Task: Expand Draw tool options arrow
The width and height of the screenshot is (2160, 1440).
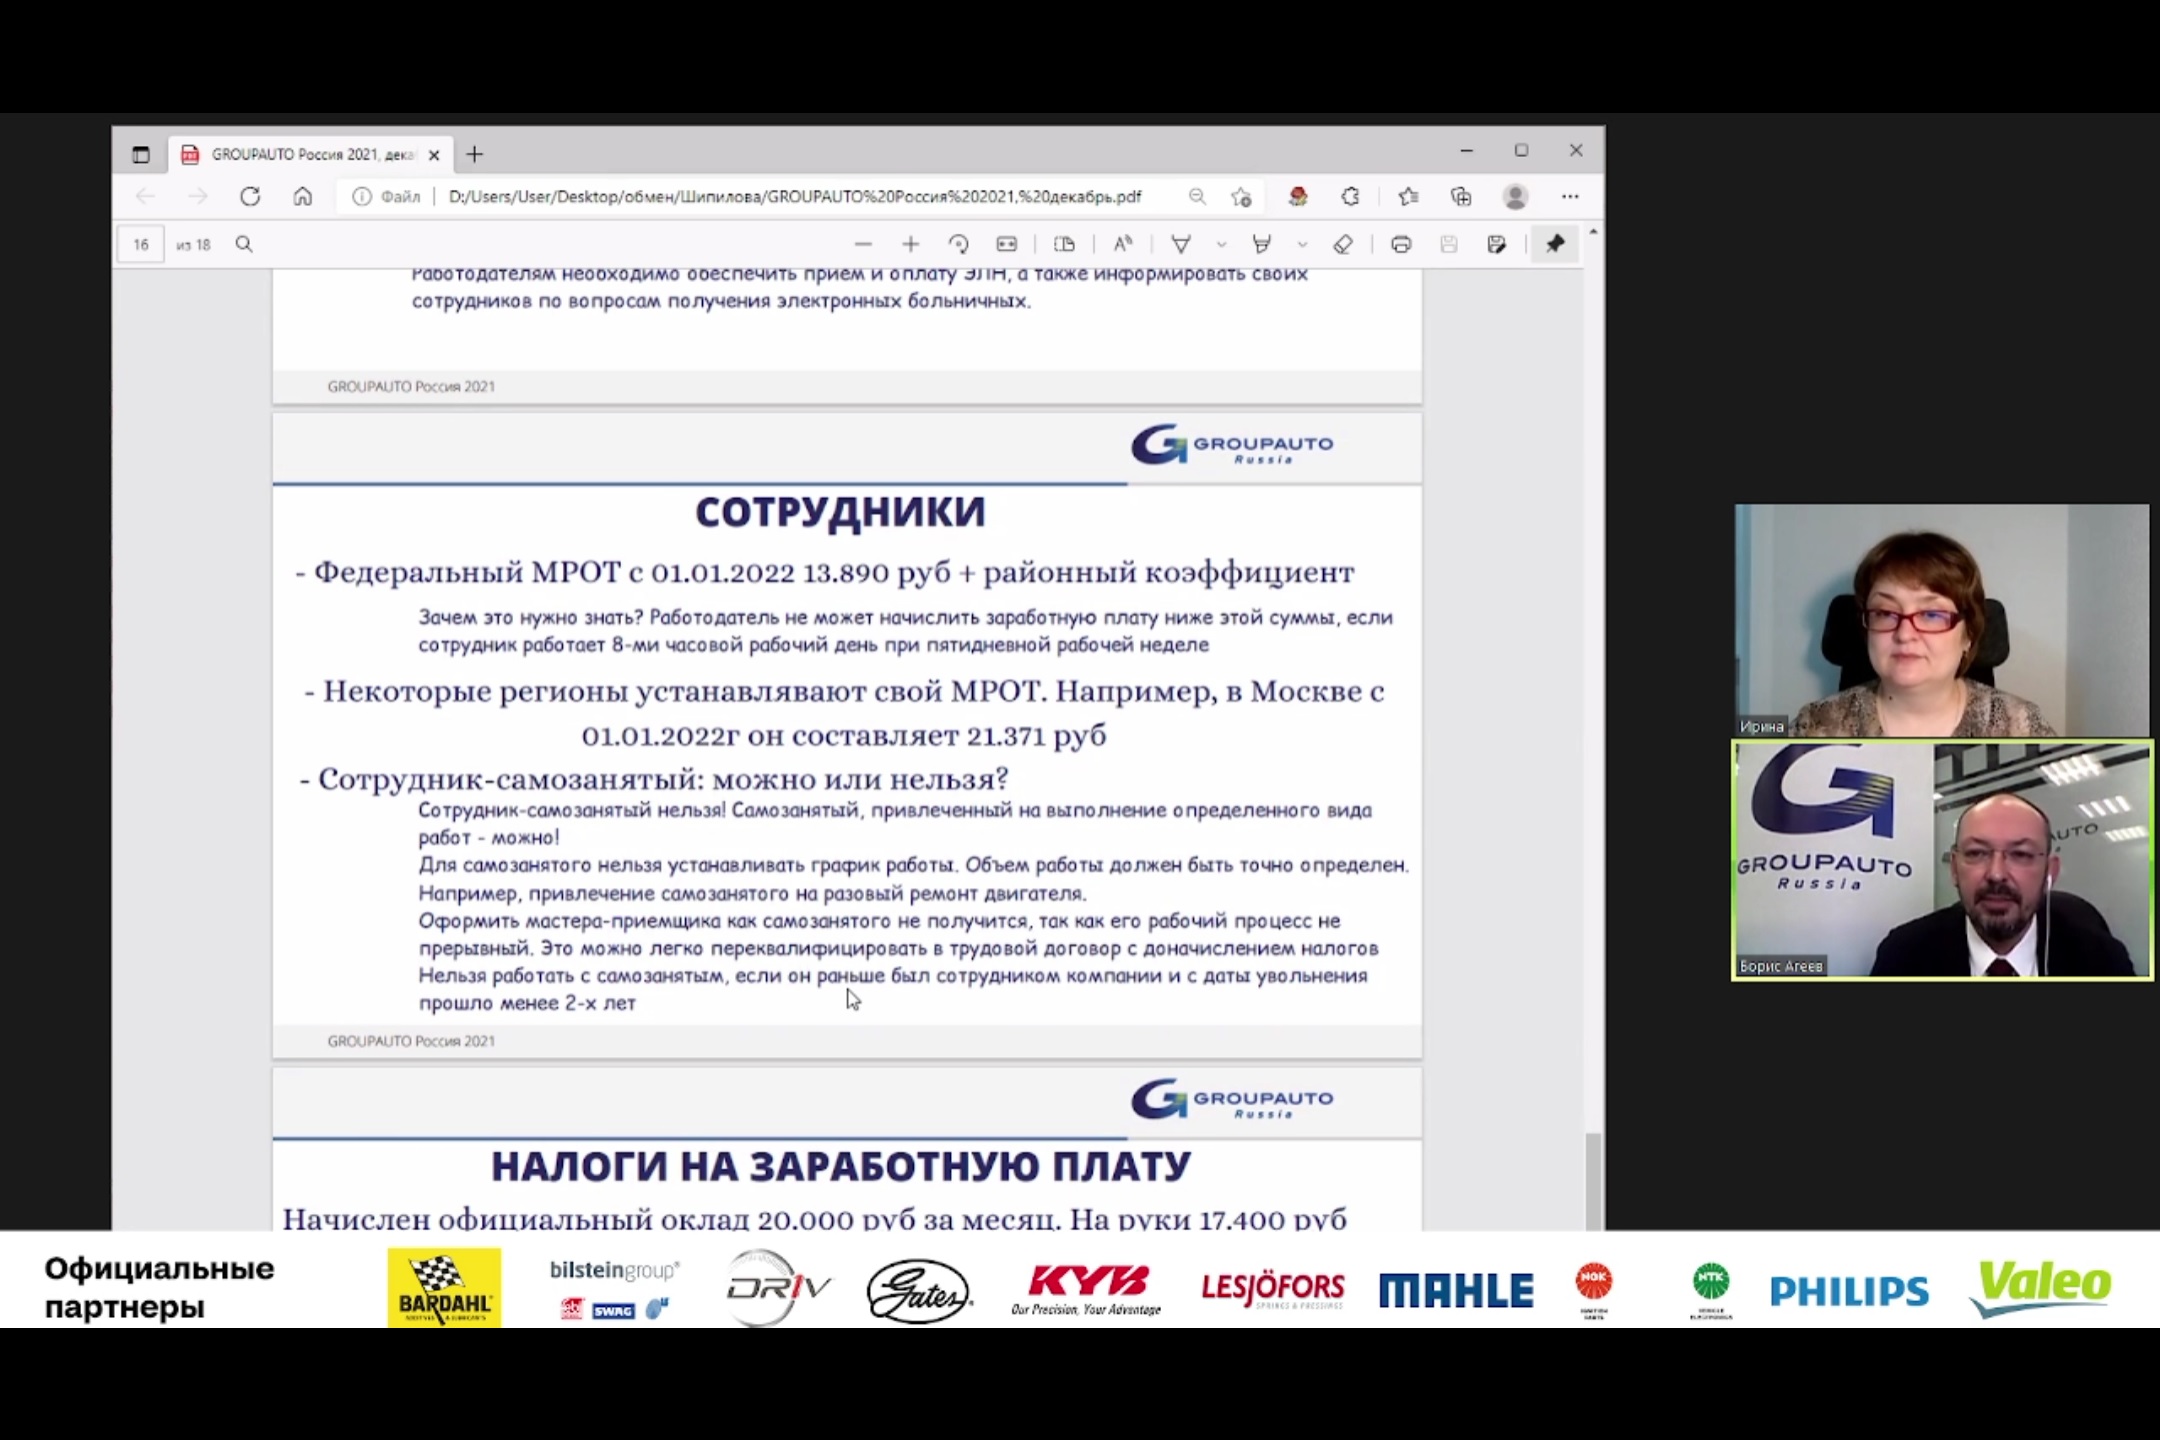Action: pos(1221,245)
